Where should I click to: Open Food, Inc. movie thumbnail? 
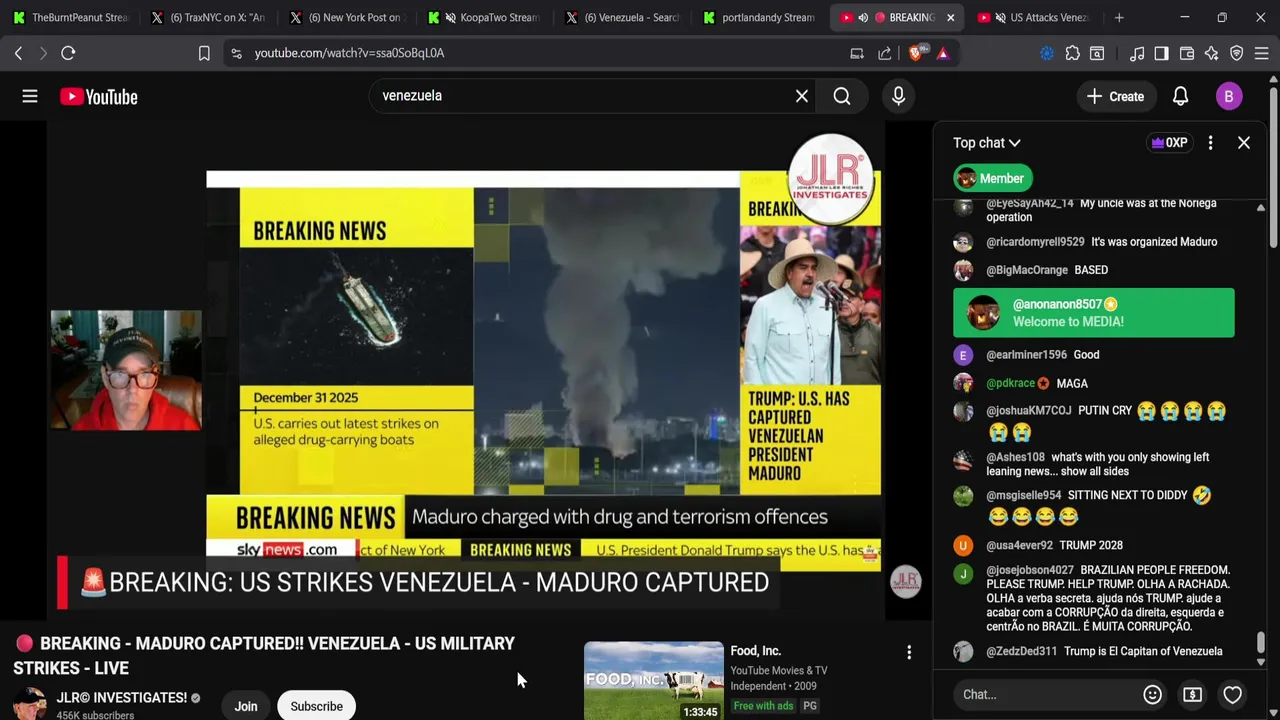653,680
